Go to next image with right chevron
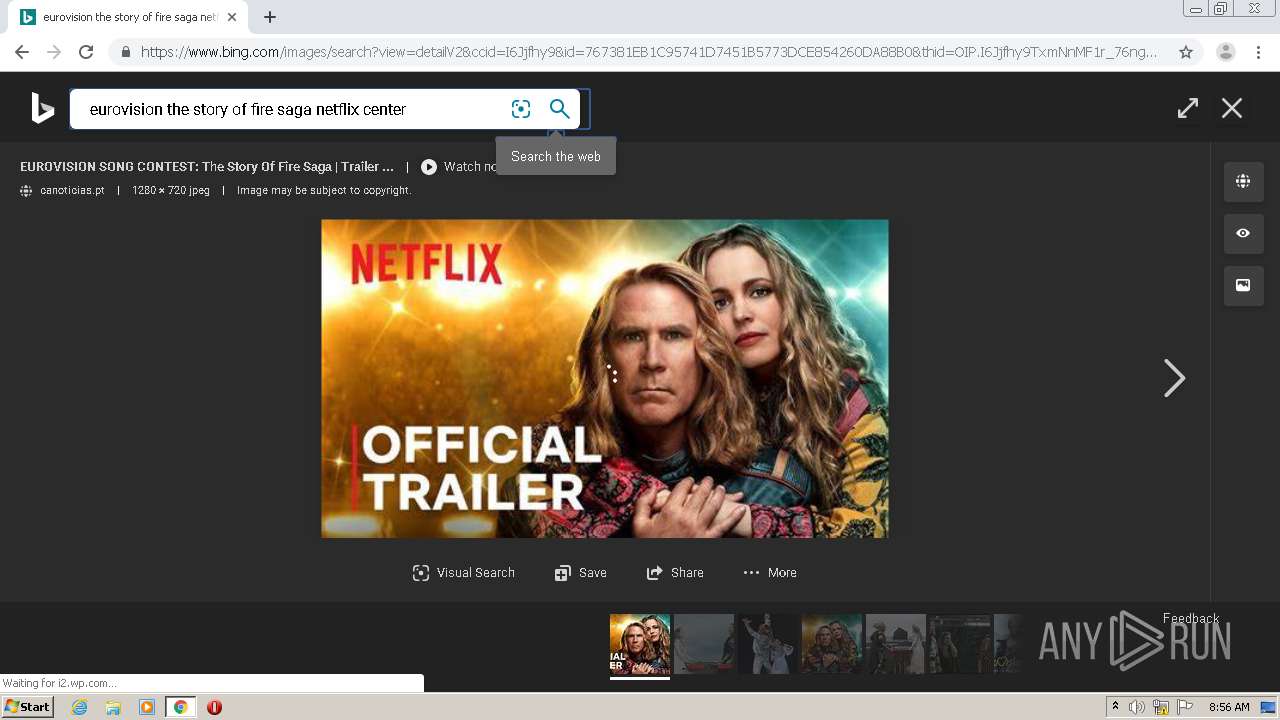The image size is (1280, 720). pyautogui.click(x=1175, y=378)
